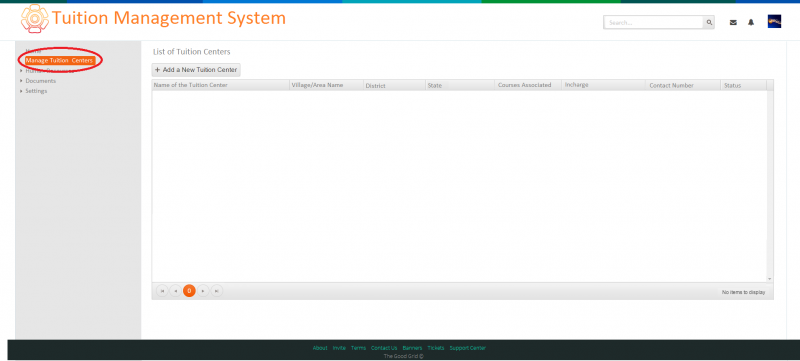Jump to the last grid page
This screenshot has height=361, width=800.
[217, 291]
